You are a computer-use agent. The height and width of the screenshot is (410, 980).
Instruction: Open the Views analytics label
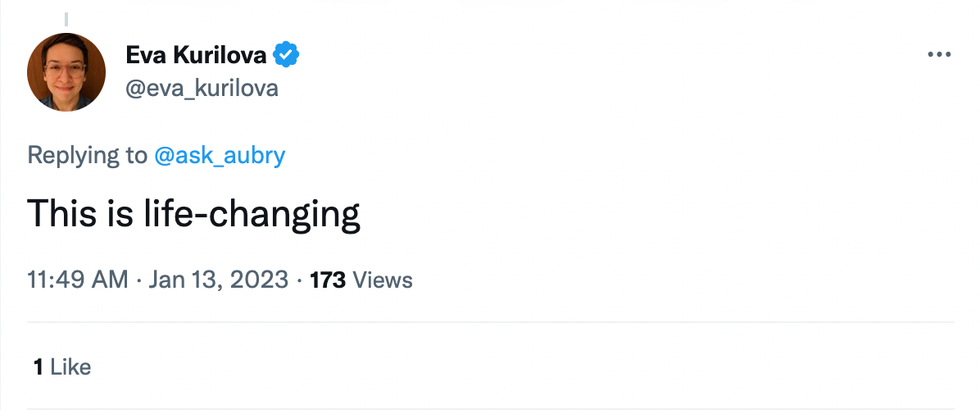click(x=382, y=279)
